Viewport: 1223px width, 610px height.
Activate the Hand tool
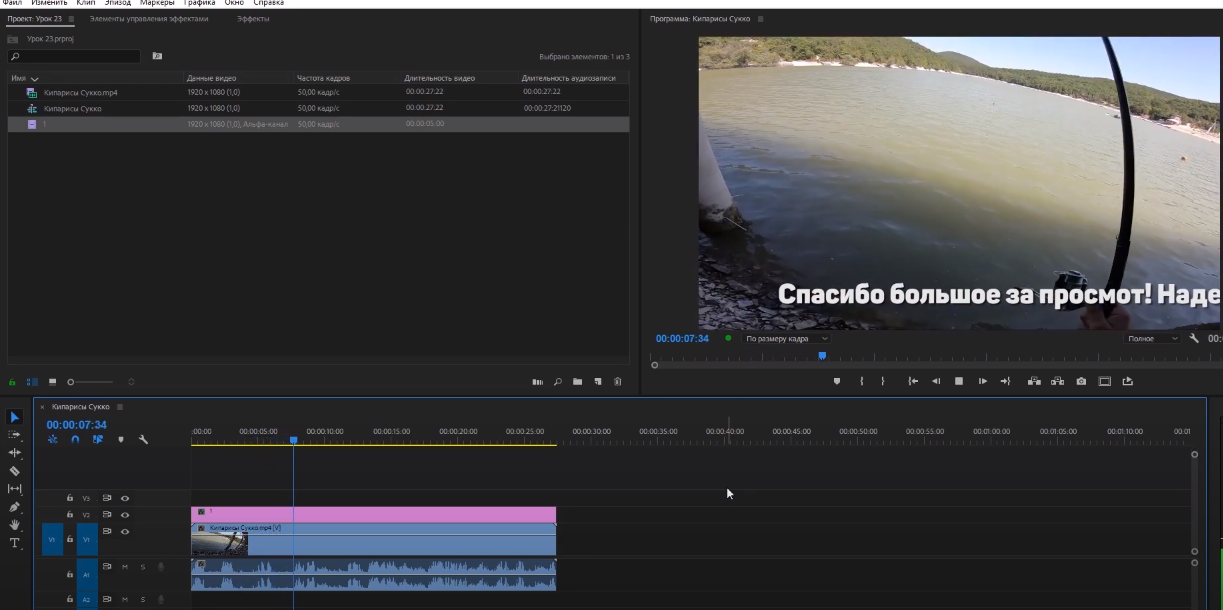tap(14, 523)
